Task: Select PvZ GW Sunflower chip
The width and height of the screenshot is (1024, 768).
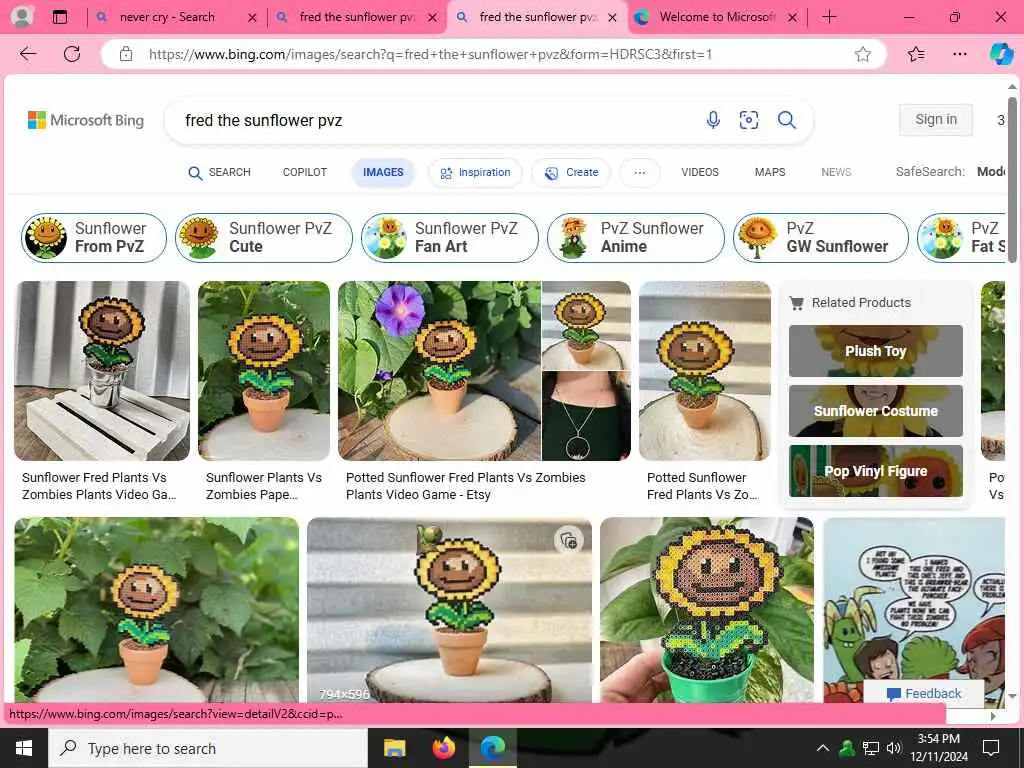Action: click(821, 238)
